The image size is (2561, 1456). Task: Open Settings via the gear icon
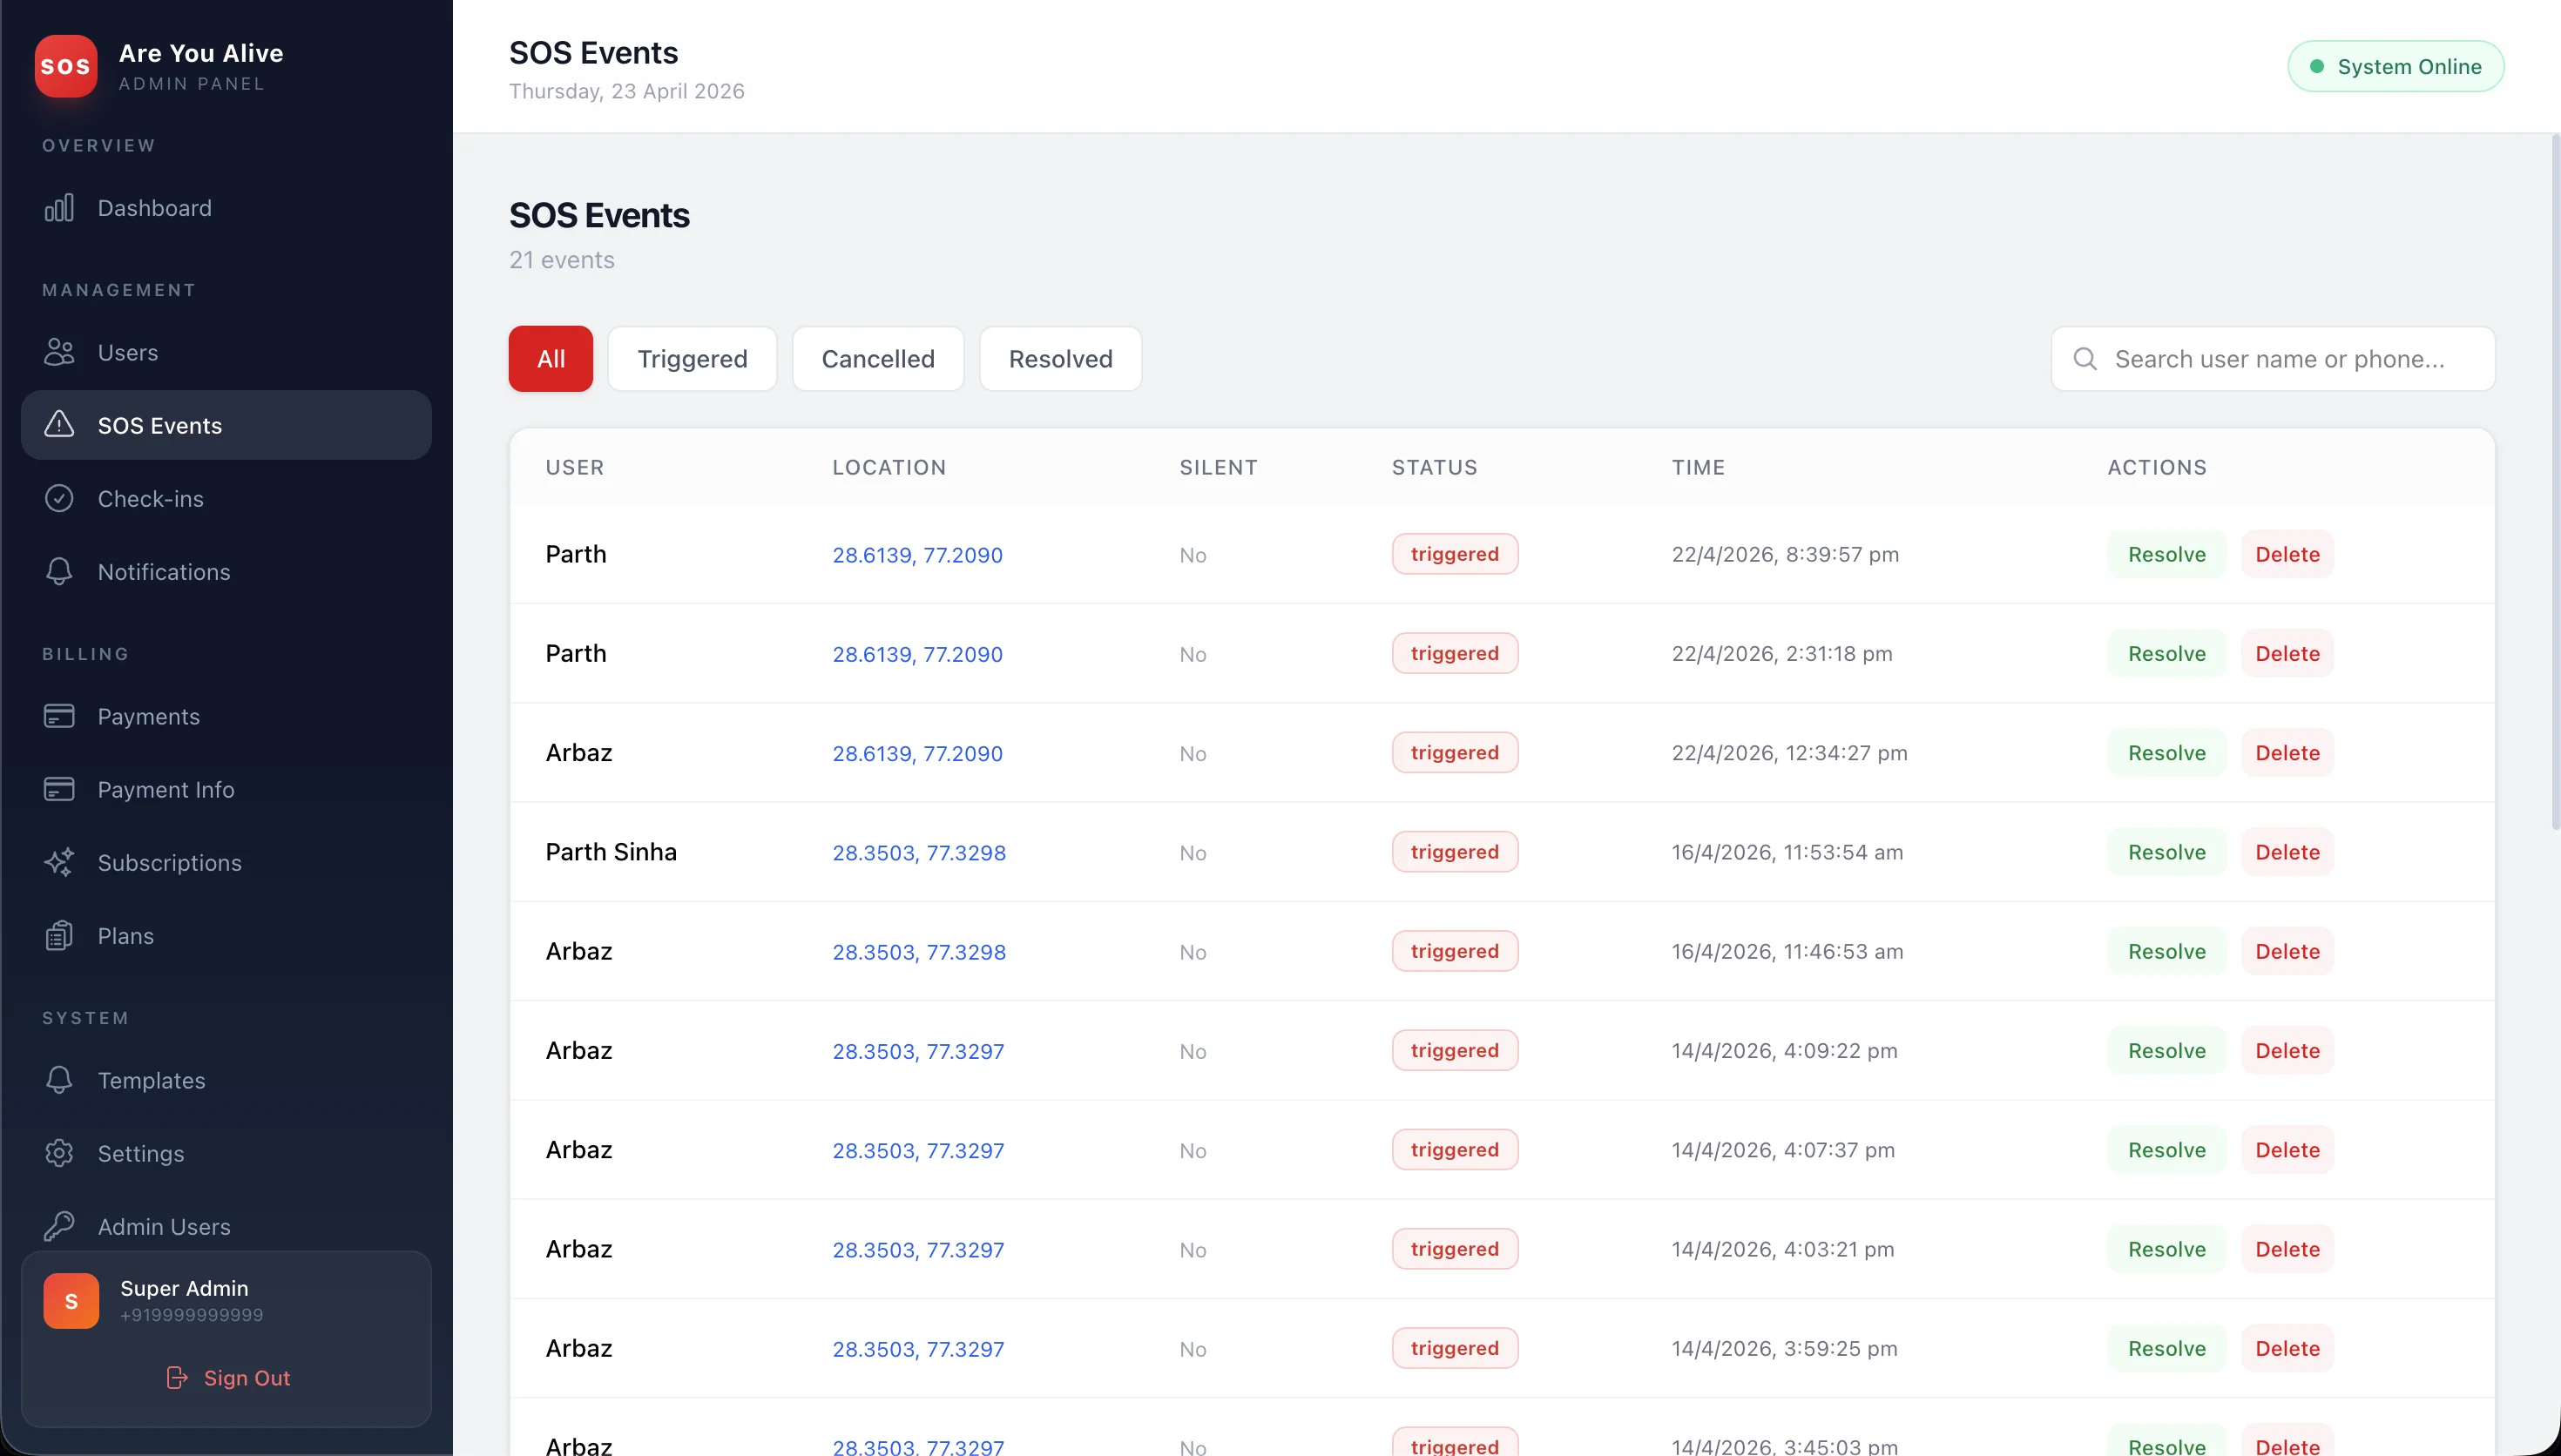point(58,1153)
